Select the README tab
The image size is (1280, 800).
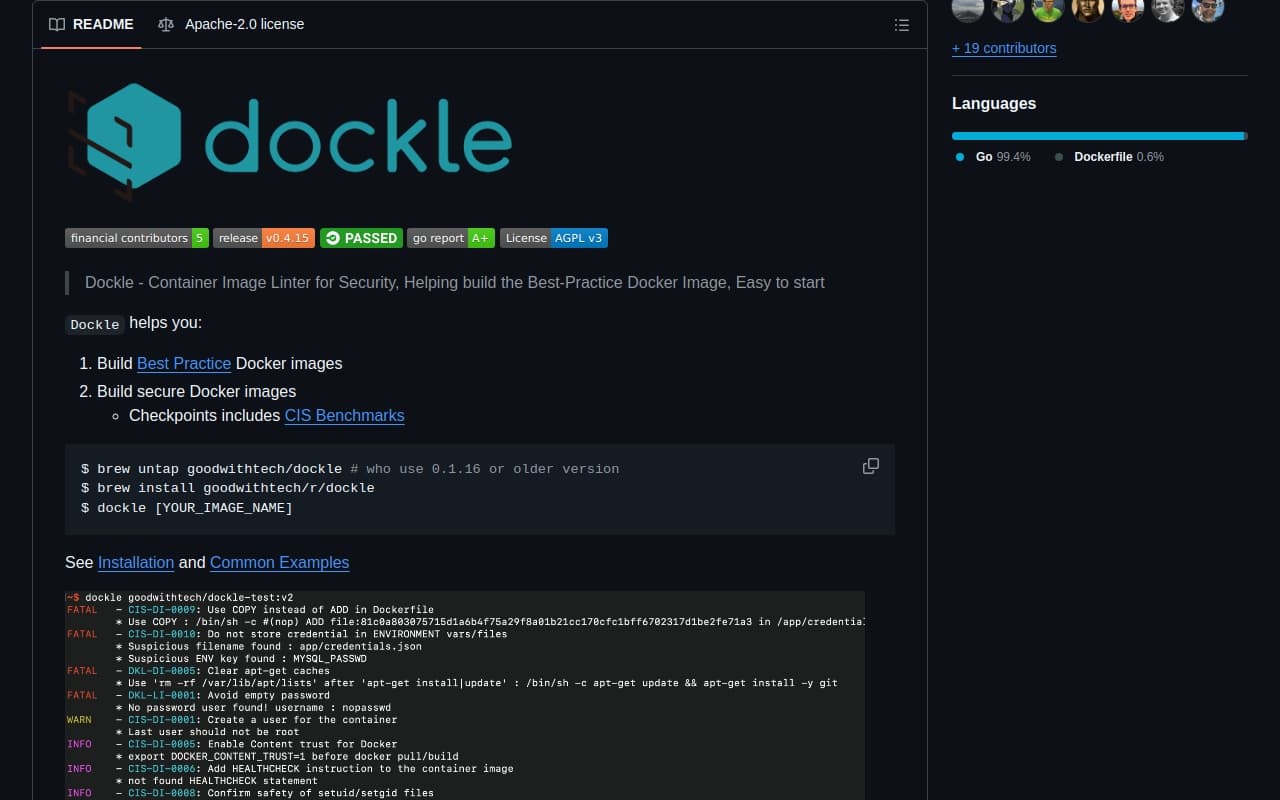click(x=103, y=24)
